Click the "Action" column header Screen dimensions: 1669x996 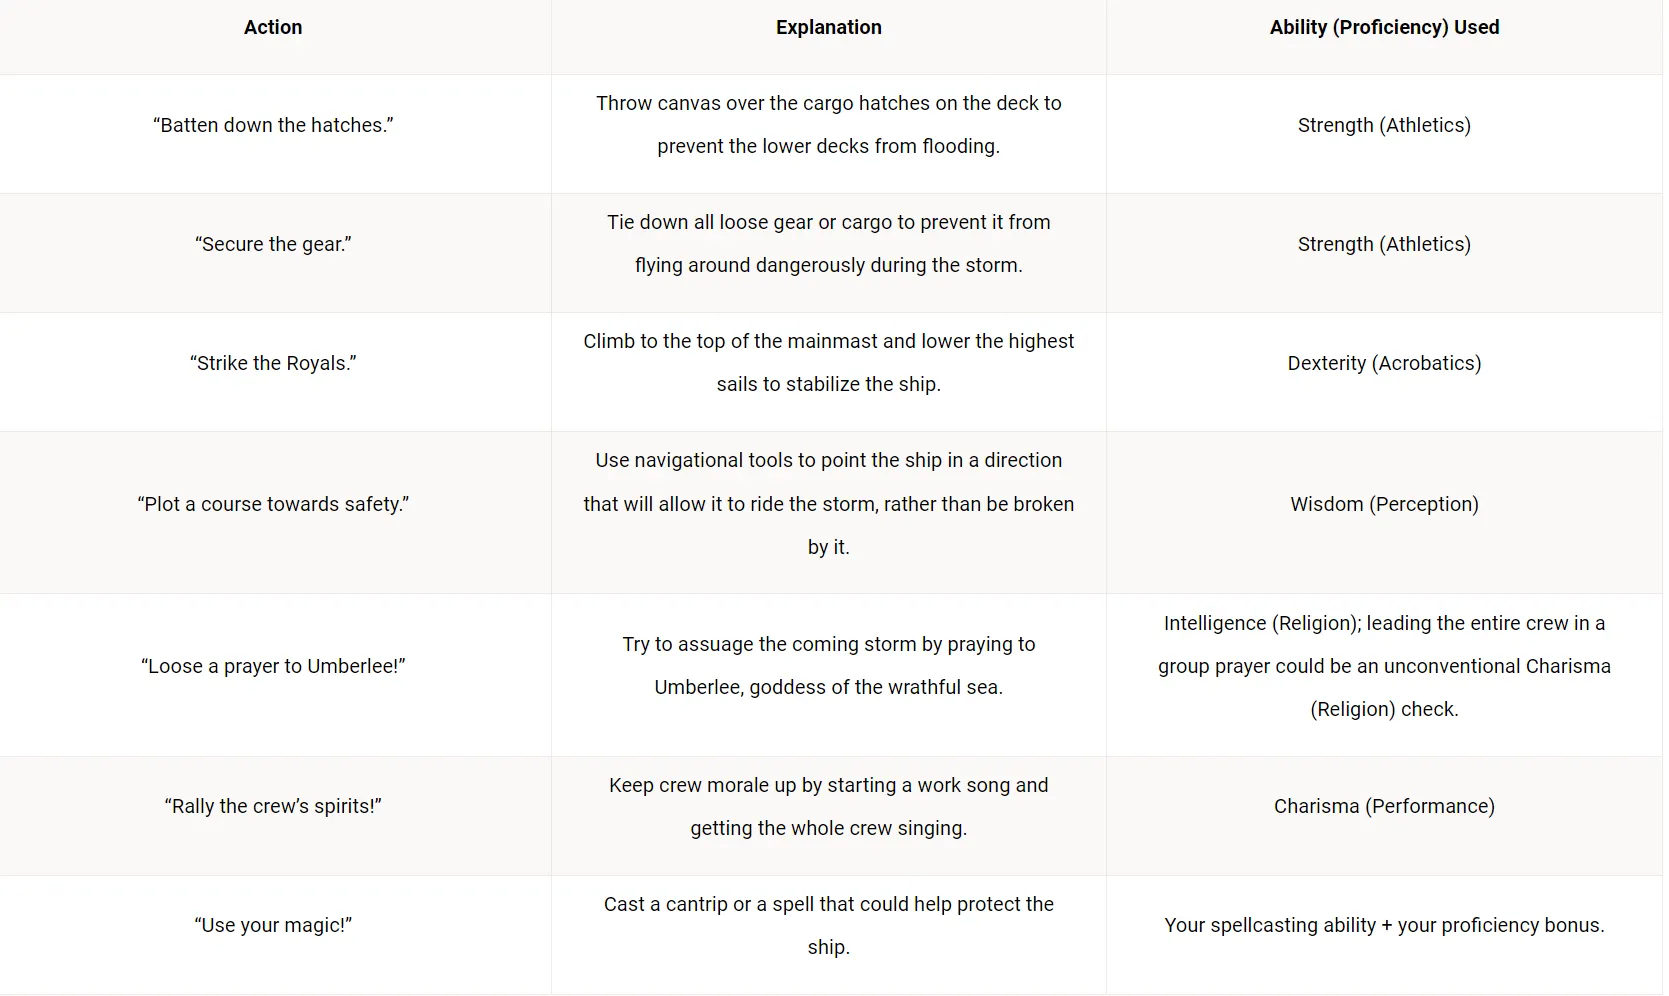click(x=273, y=28)
